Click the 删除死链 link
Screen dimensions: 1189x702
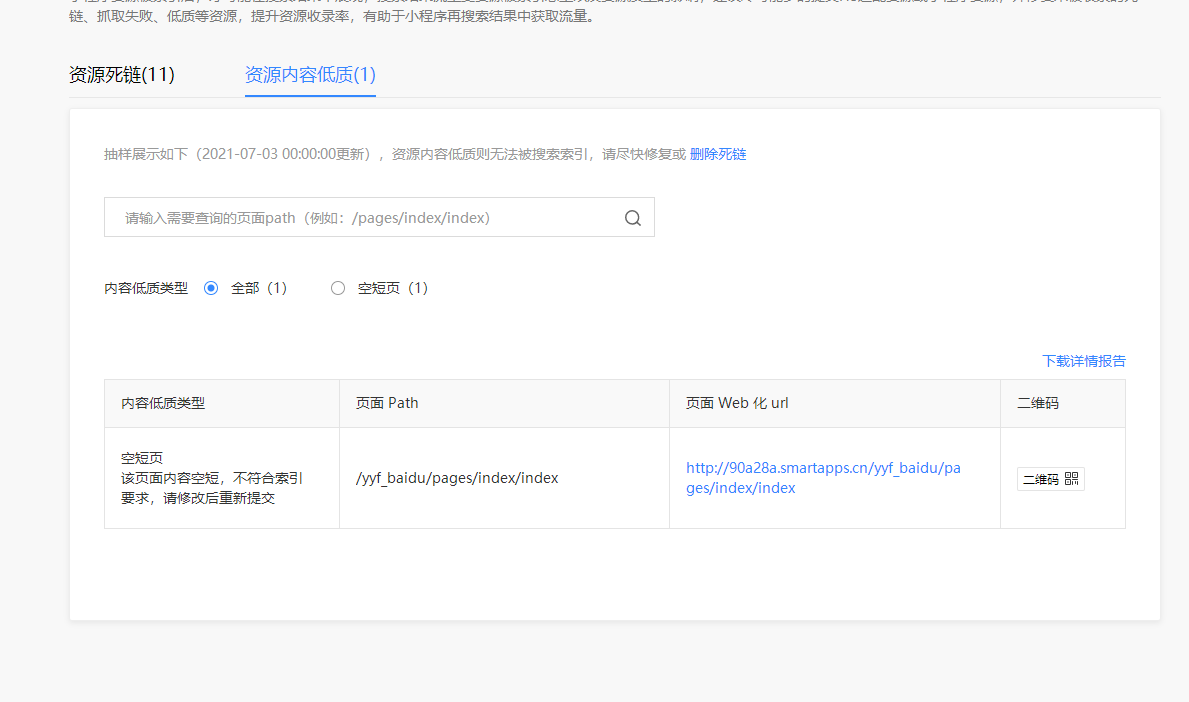pos(717,154)
